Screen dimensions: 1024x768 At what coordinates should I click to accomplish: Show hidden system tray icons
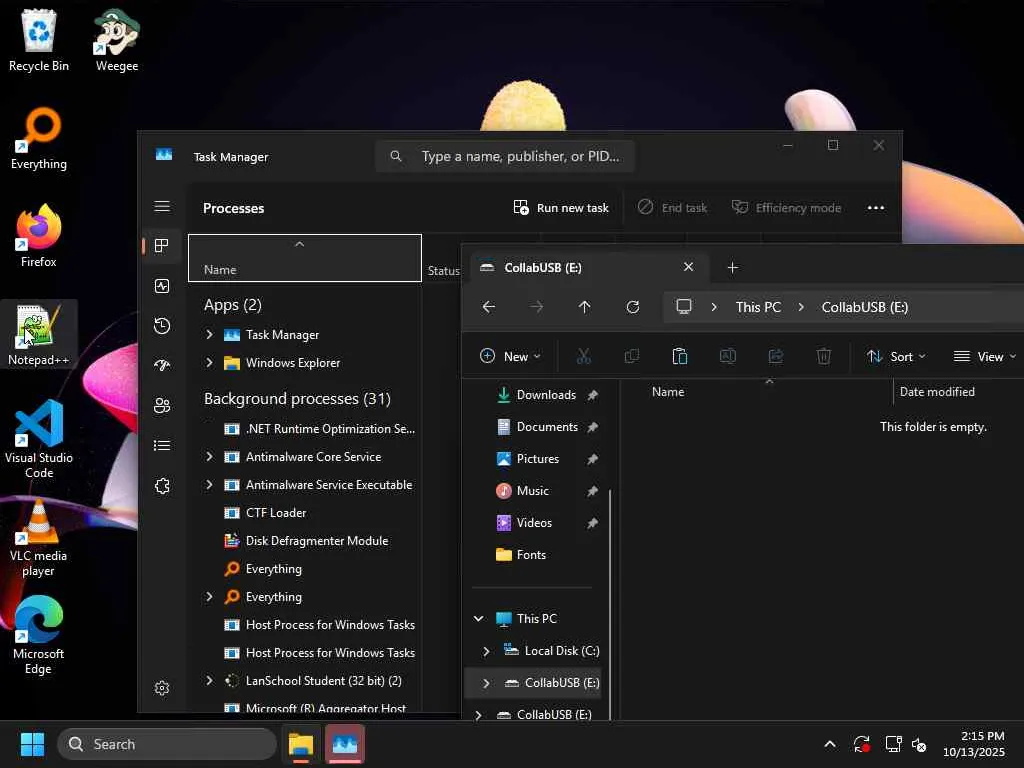(830, 744)
